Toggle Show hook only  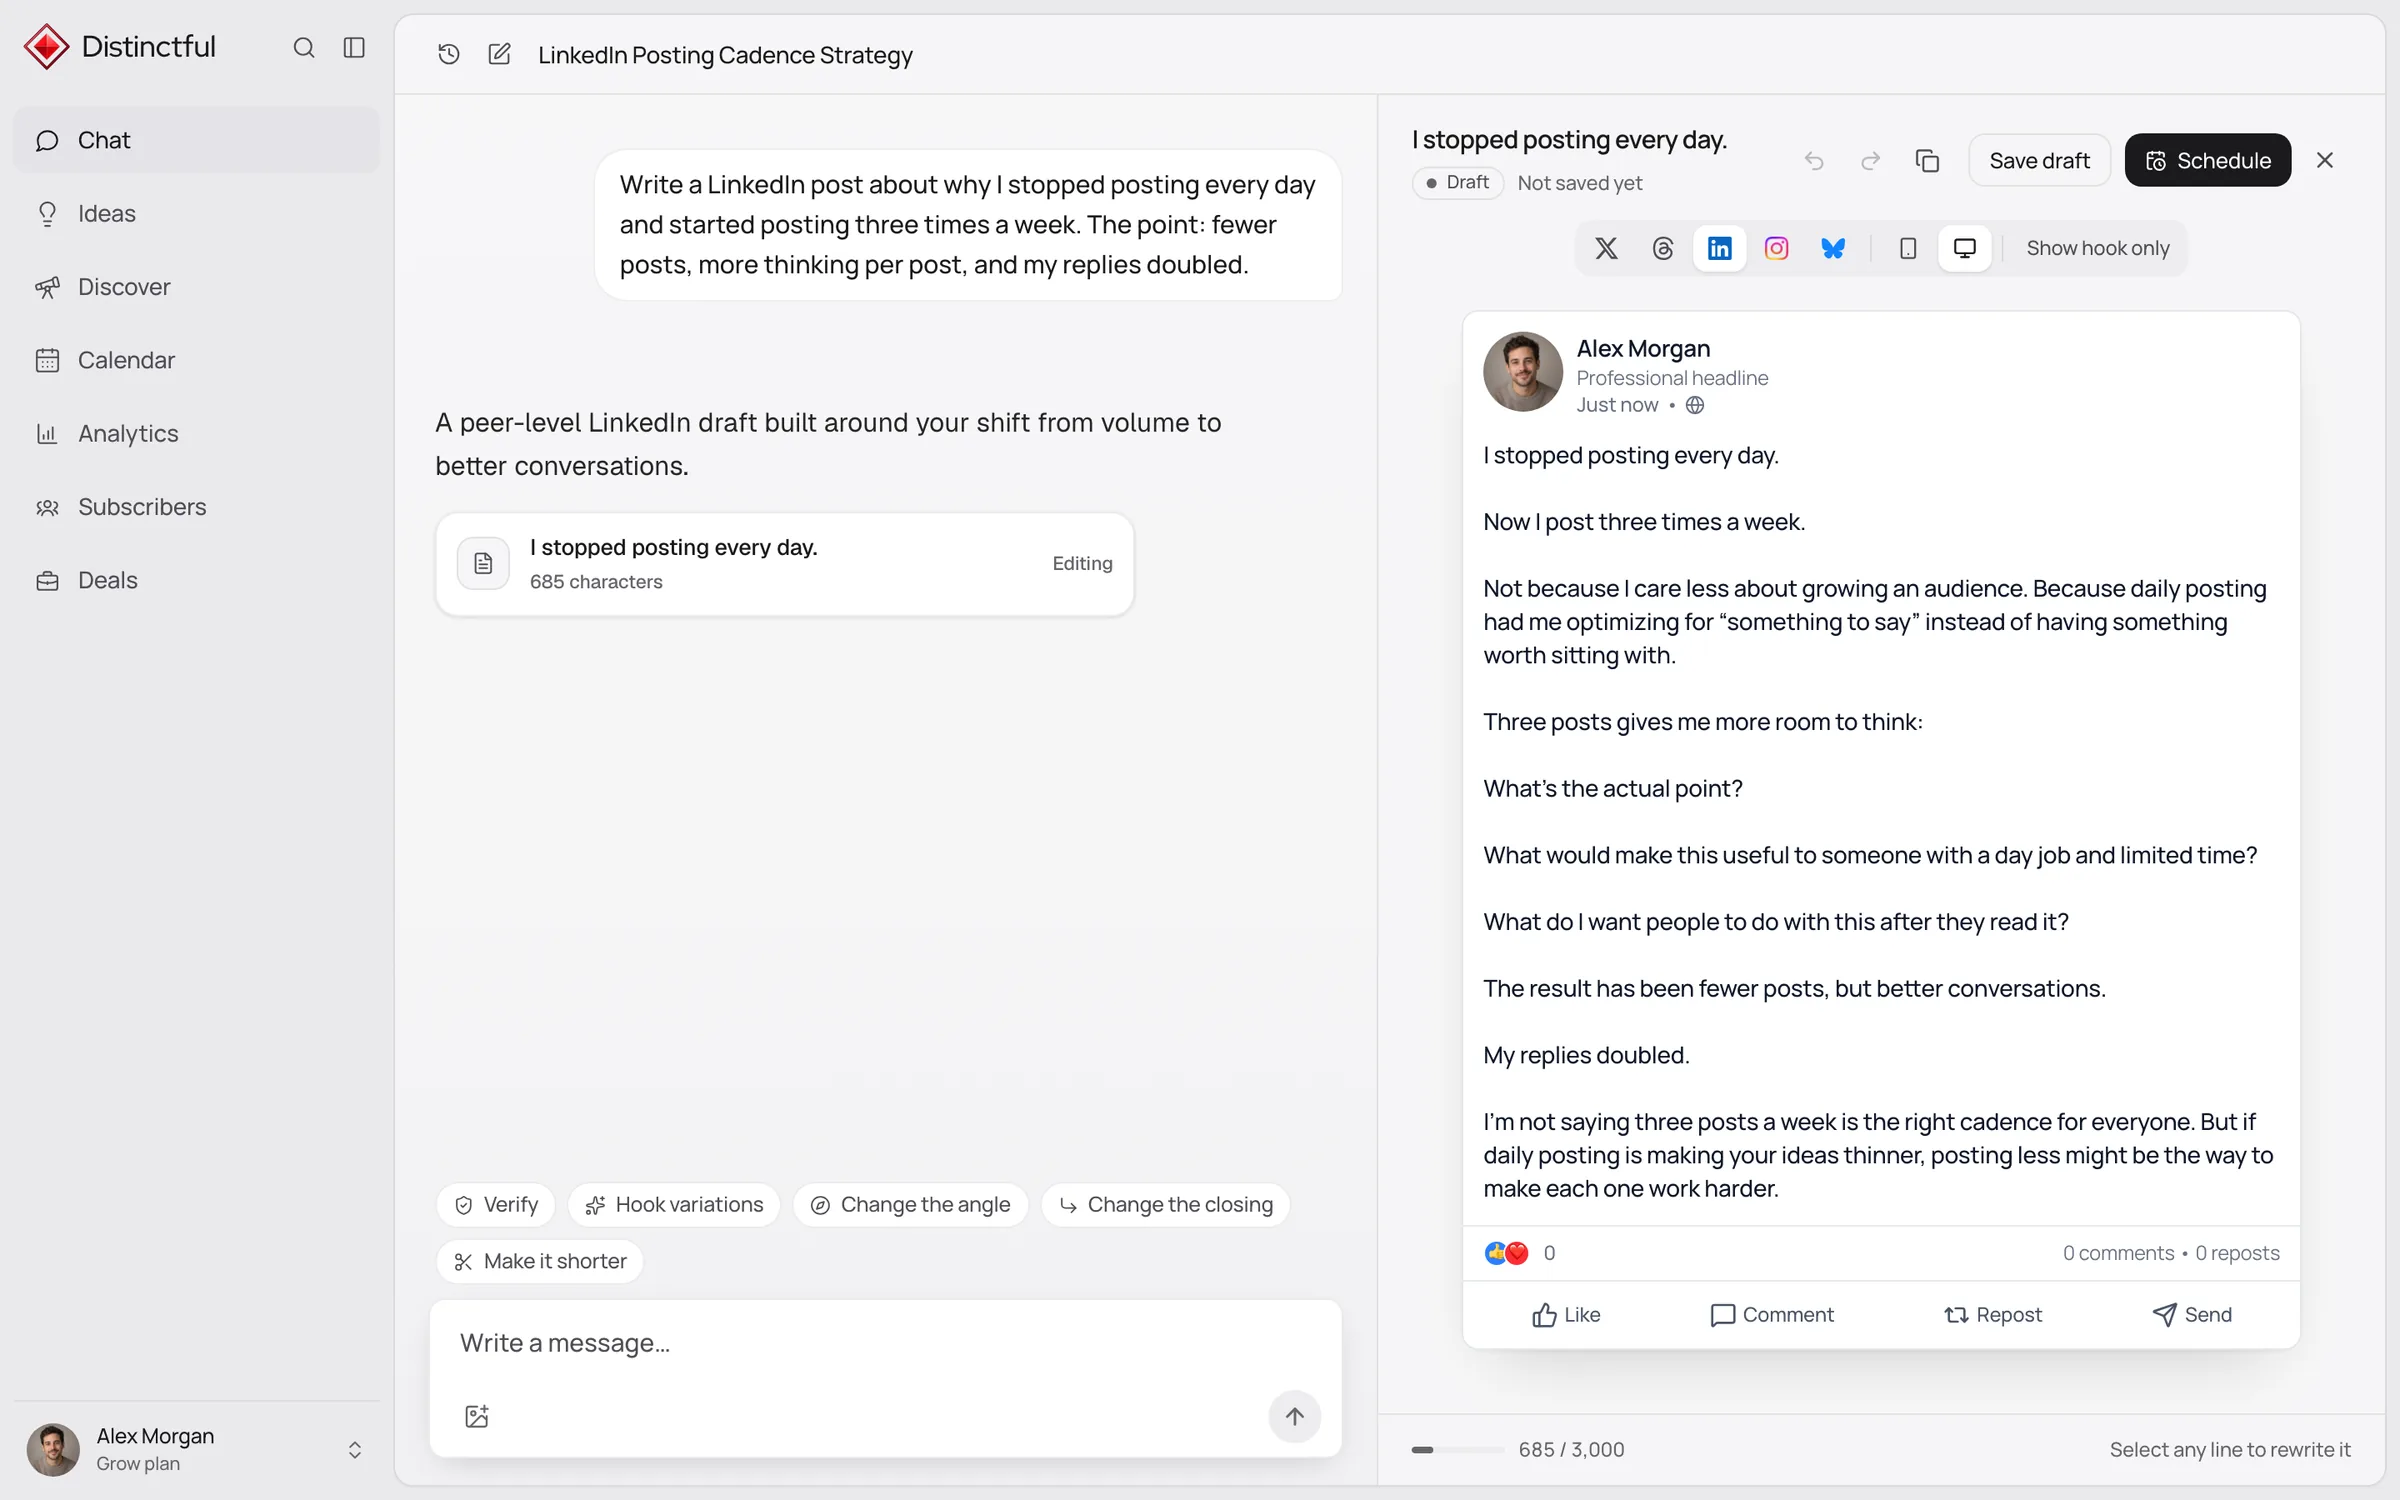click(x=2097, y=248)
